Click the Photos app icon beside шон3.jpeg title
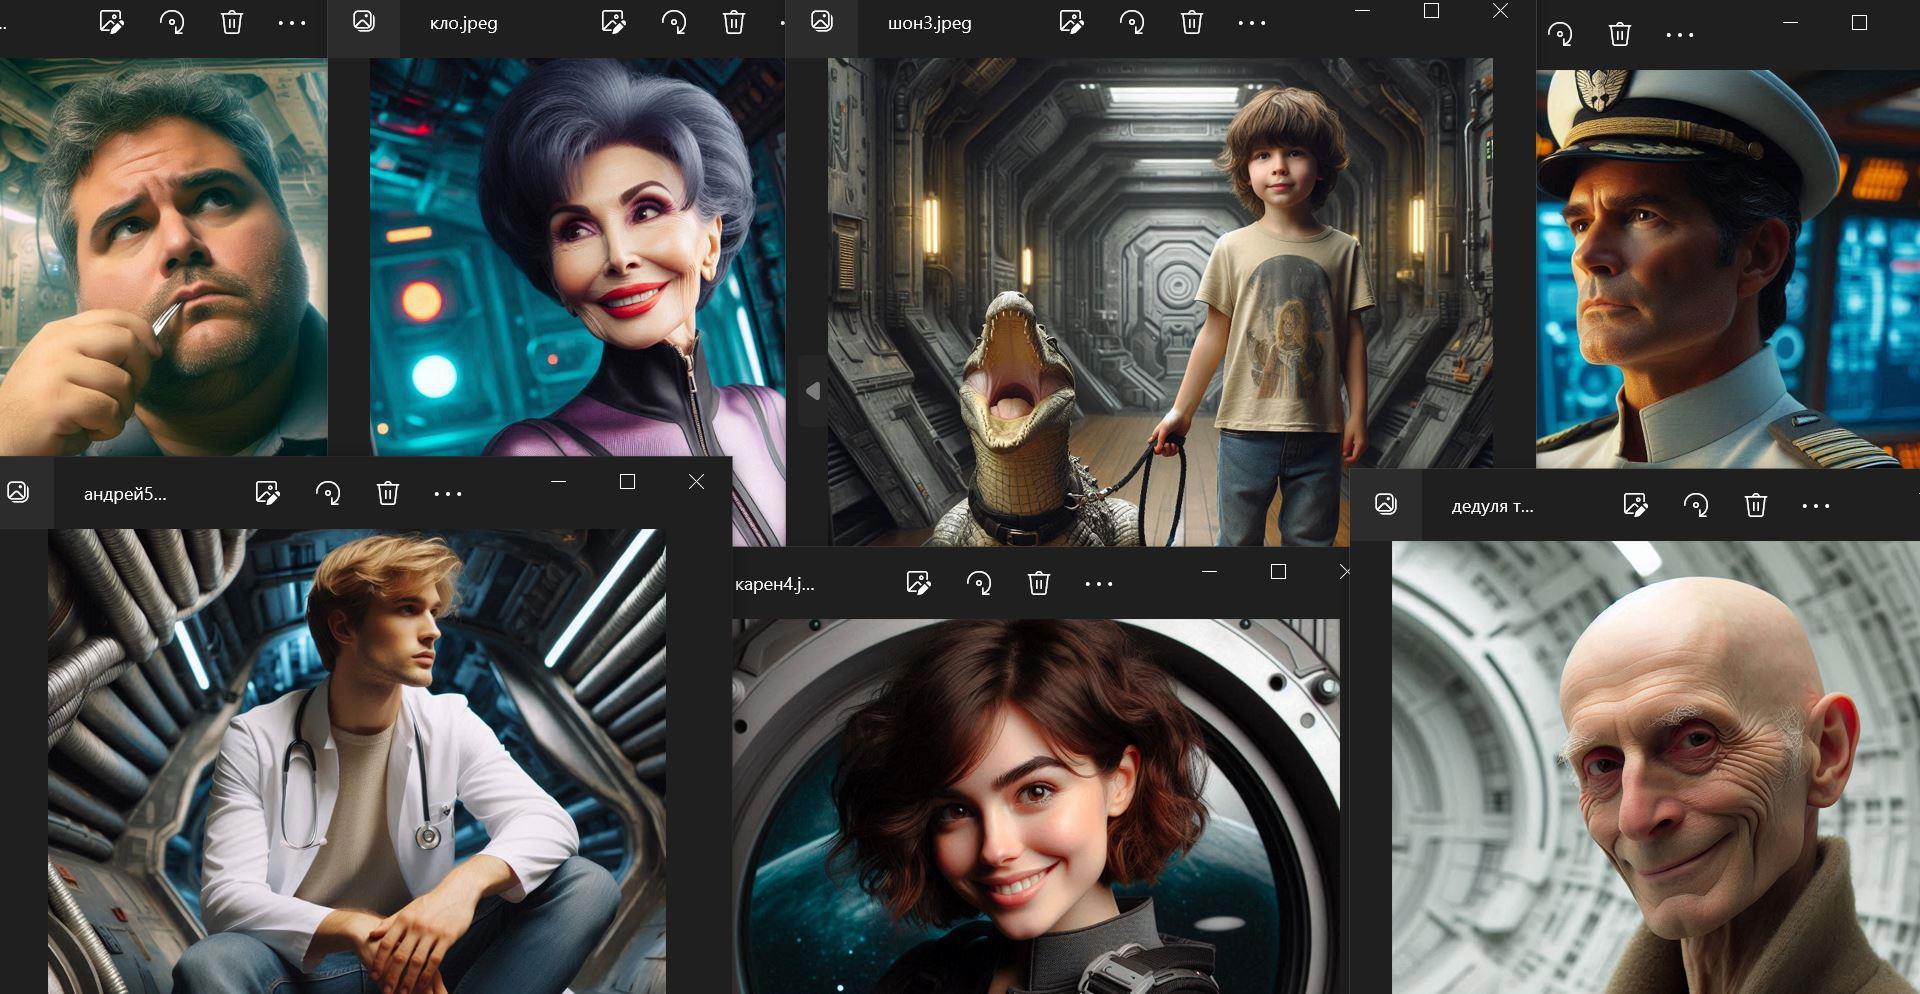The image size is (1920, 994). (x=822, y=22)
